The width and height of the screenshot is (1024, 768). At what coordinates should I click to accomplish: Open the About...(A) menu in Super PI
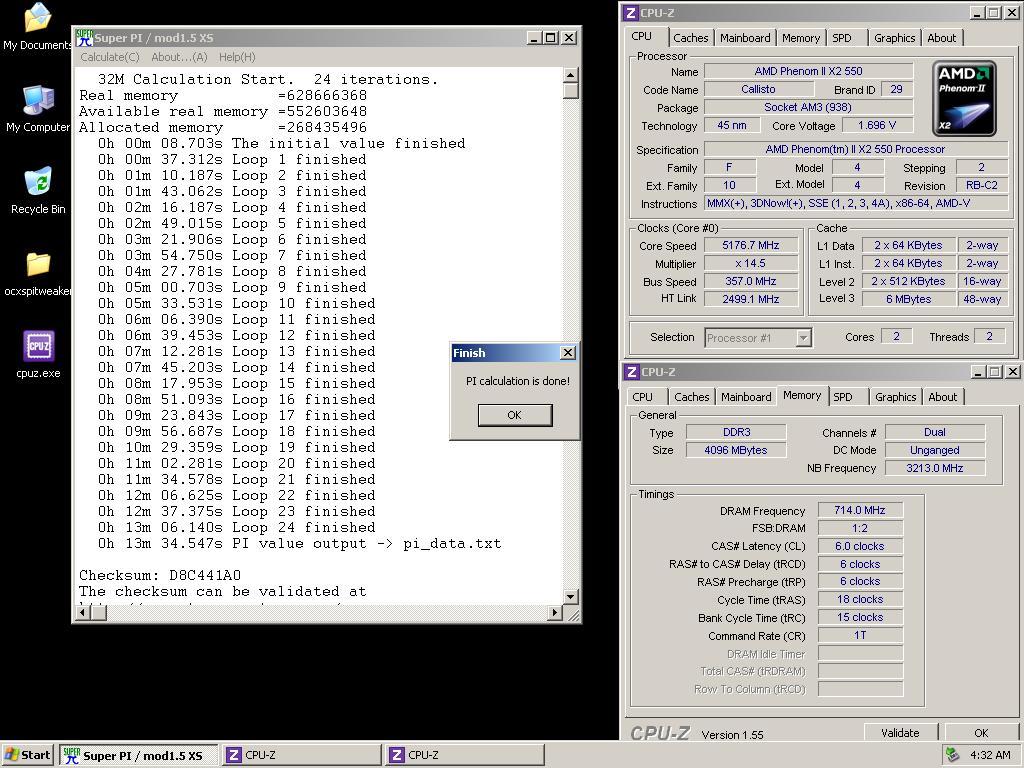coord(179,57)
